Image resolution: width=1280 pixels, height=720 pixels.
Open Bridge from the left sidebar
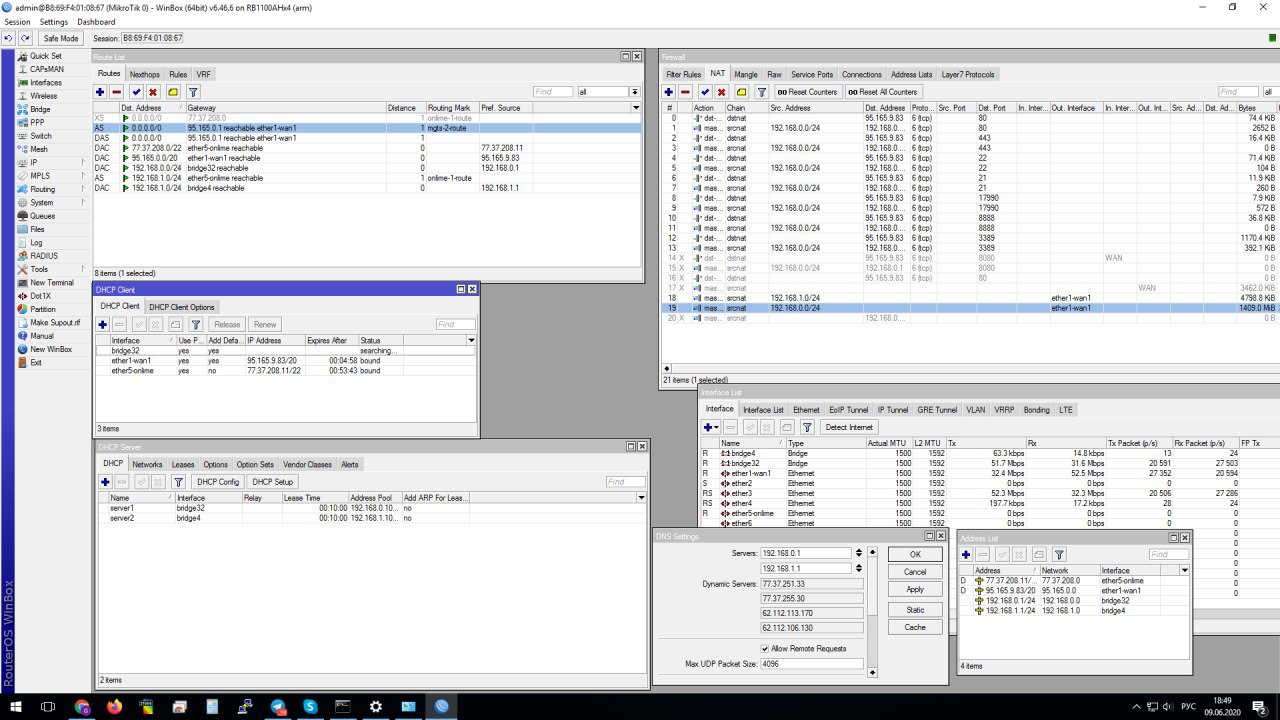(x=40, y=109)
